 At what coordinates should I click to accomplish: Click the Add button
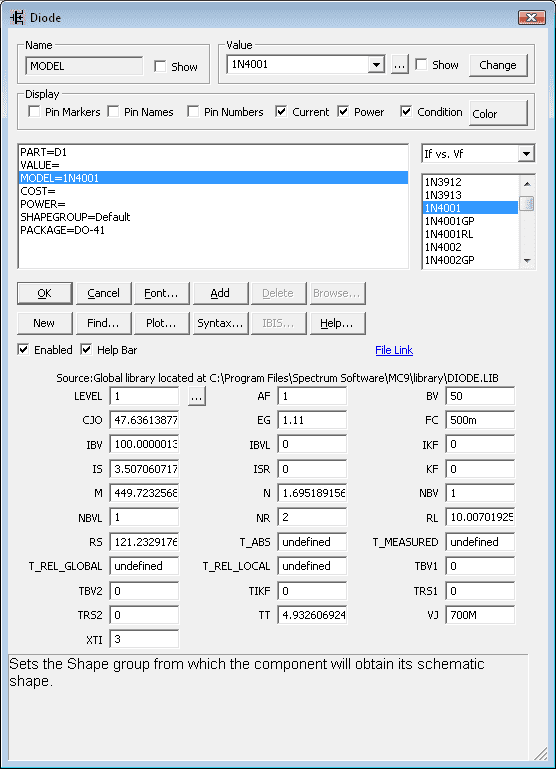220,293
